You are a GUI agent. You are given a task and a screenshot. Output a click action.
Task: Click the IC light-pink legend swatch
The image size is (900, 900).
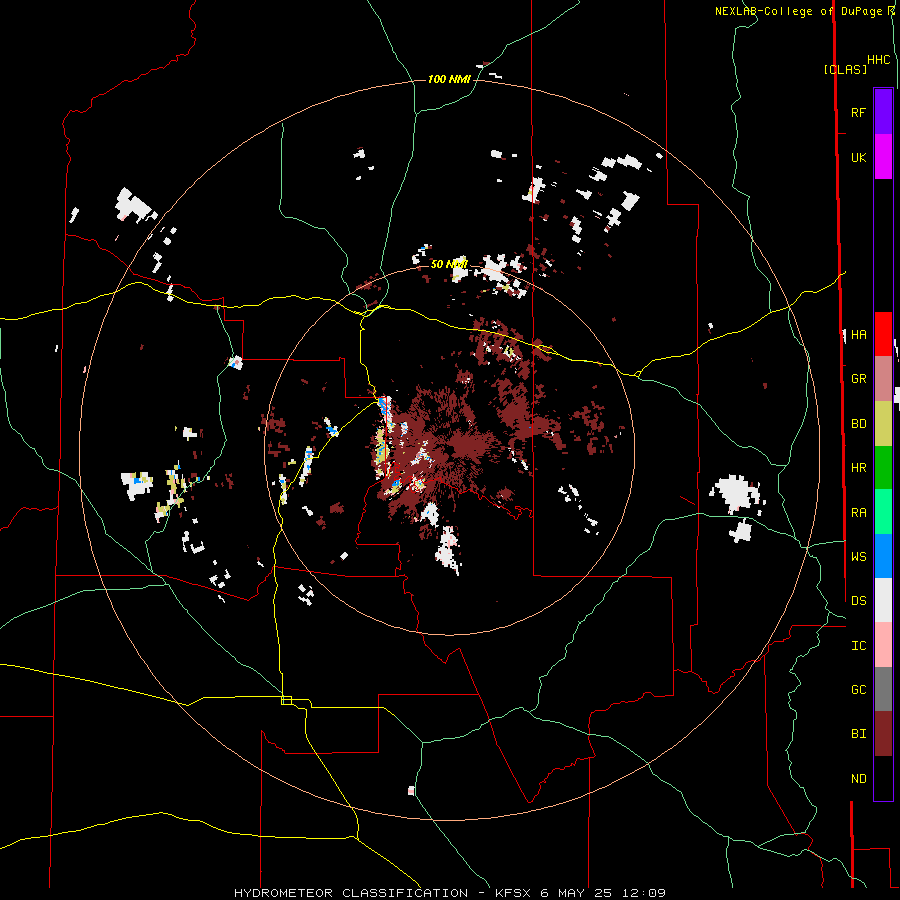[x=883, y=645]
